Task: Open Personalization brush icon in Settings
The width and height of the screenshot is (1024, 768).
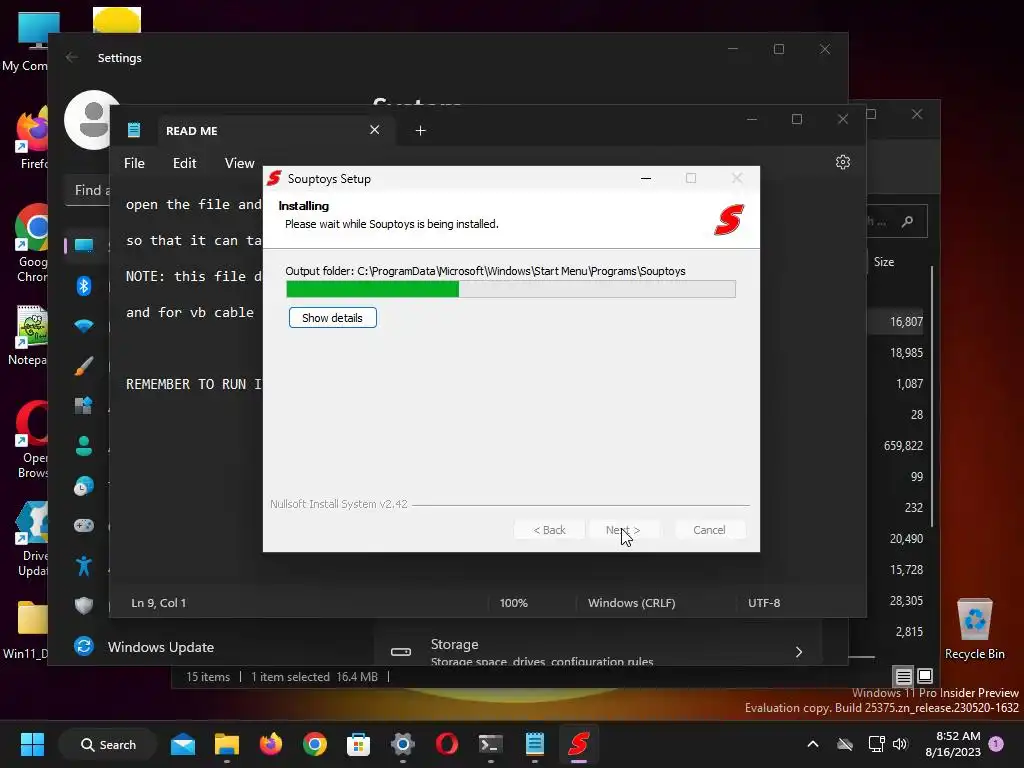Action: [84, 366]
